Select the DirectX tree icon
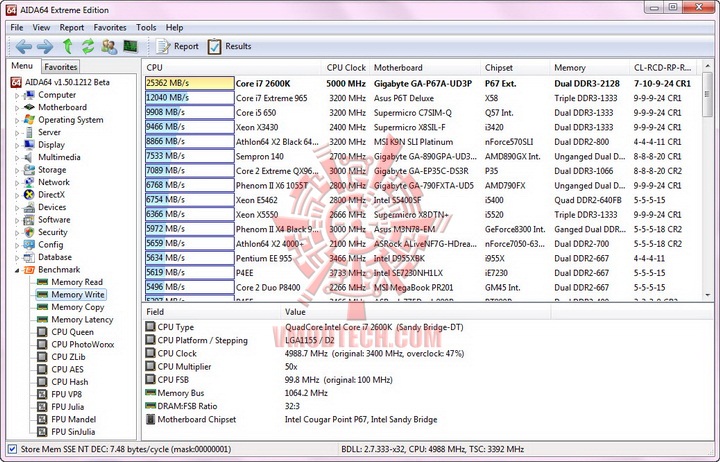The width and height of the screenshot is (720, 462). coord(29,195)
